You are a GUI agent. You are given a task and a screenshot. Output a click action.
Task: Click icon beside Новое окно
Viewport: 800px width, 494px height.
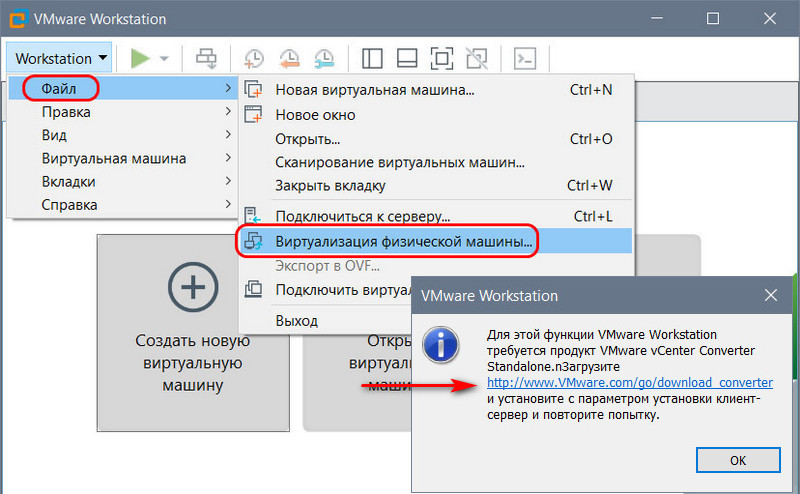tap(253, 114)
